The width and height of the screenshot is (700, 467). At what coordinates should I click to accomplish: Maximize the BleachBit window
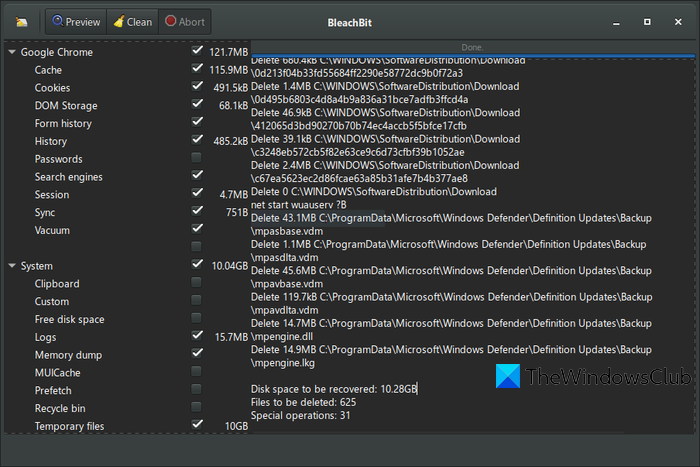tap(648, 21)
